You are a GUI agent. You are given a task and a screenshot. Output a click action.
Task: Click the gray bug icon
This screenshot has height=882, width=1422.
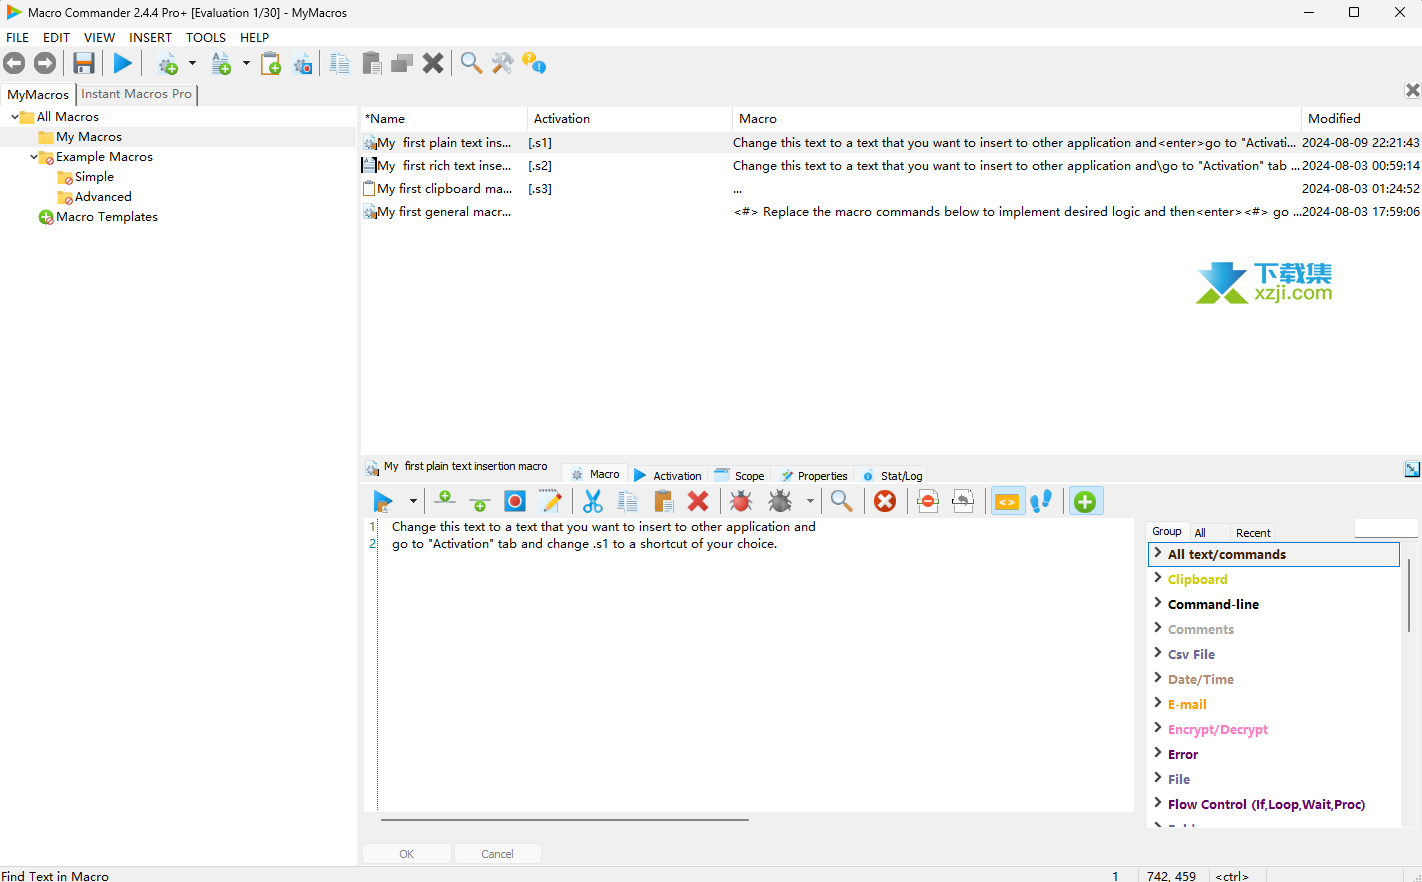[780, 501]
